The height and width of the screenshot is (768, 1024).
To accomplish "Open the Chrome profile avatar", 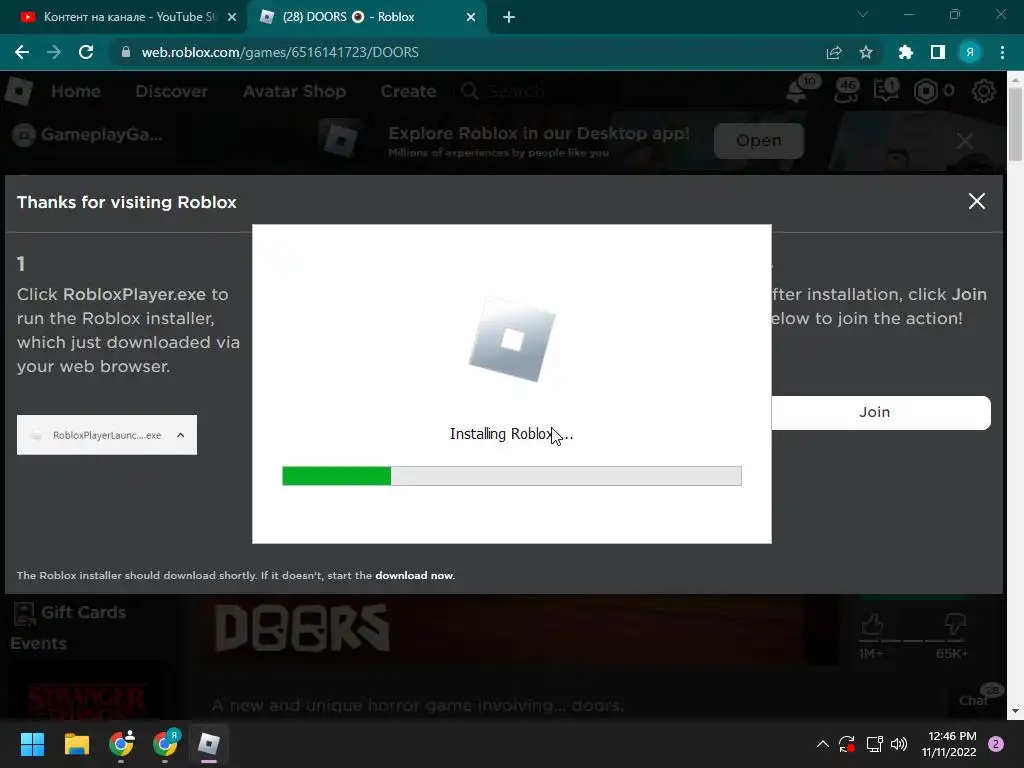I will (970, 52).
